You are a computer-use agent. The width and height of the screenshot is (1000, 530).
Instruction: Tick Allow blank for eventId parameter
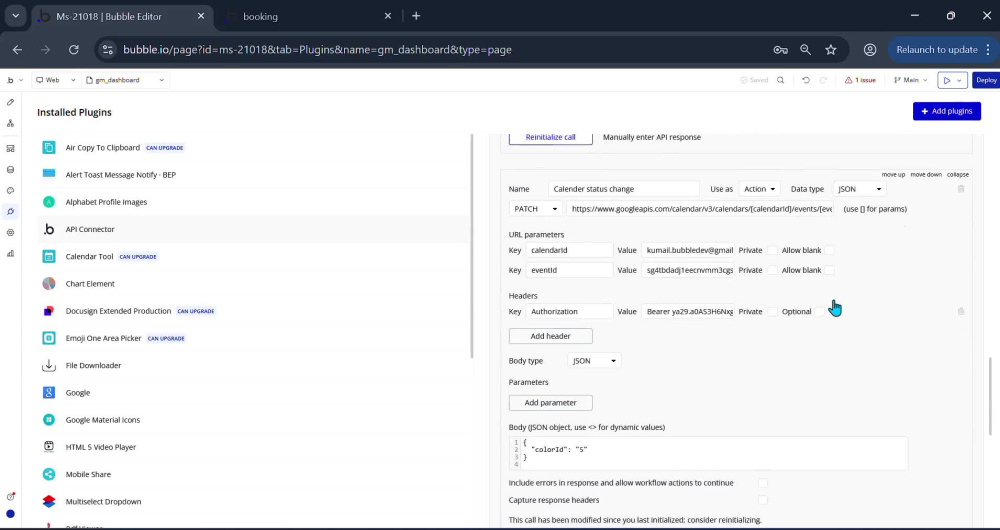(x=829, y=270)
